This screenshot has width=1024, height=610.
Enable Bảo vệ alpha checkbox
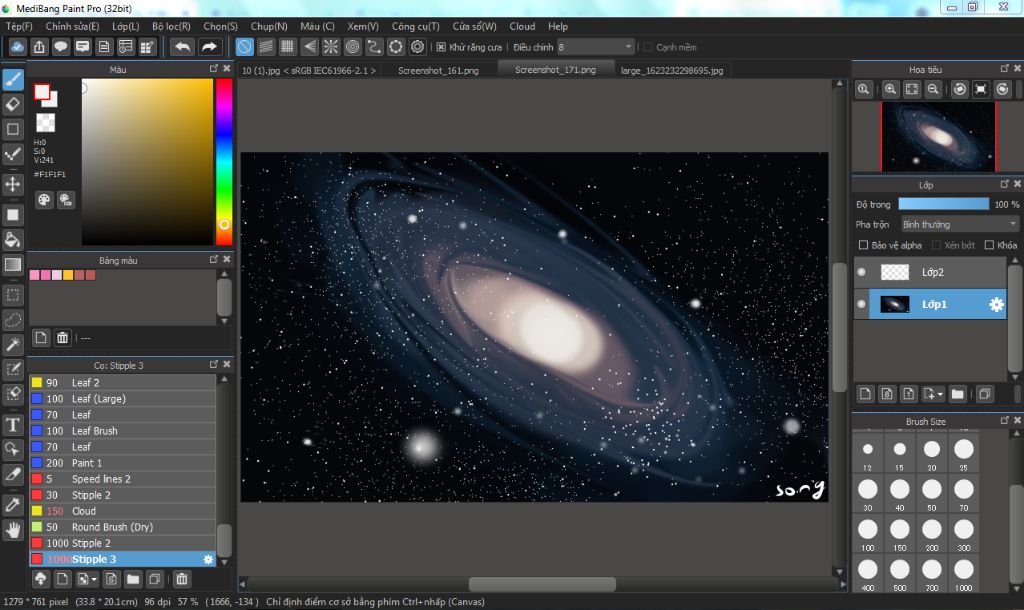[863, 245]
